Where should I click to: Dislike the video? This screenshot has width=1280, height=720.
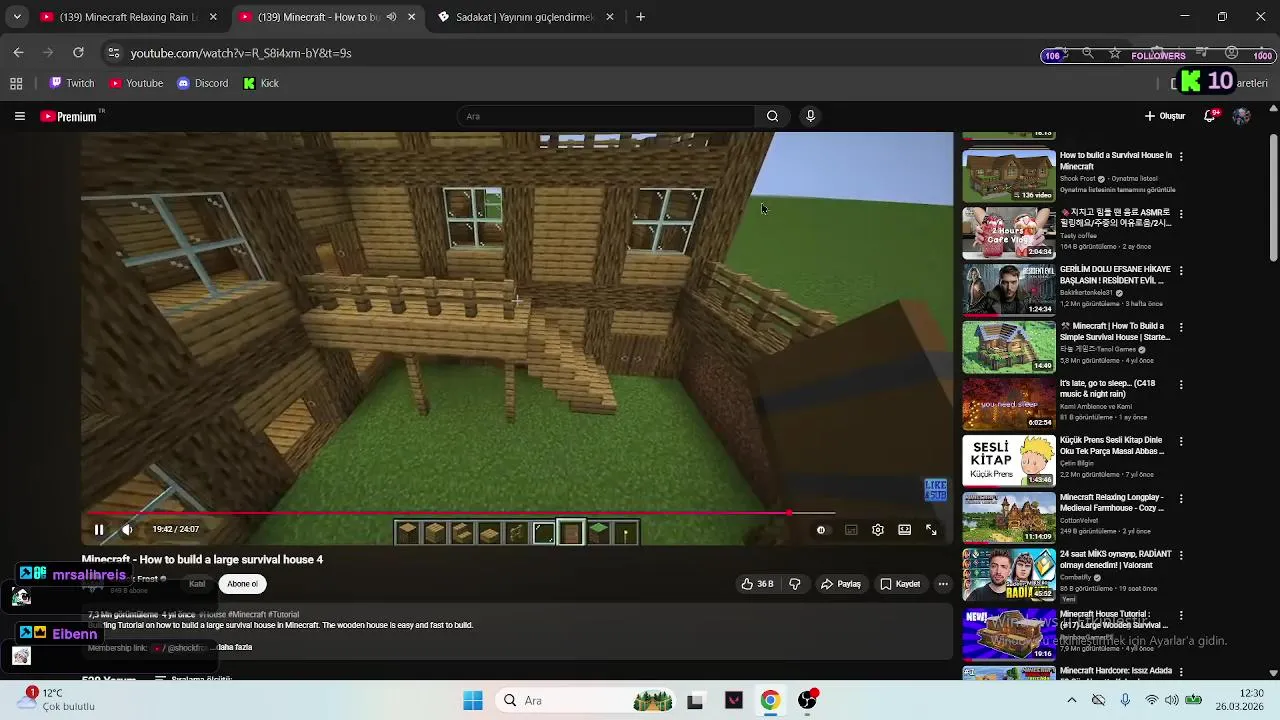tap(795, 584)
